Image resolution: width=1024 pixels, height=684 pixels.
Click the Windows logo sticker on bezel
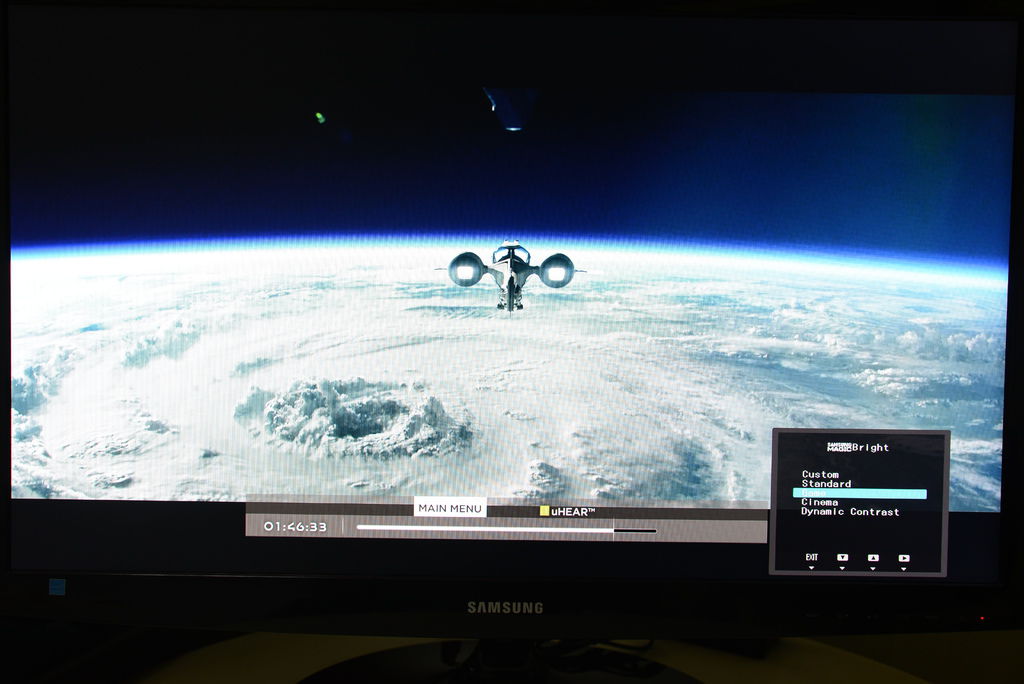point(57,587)
